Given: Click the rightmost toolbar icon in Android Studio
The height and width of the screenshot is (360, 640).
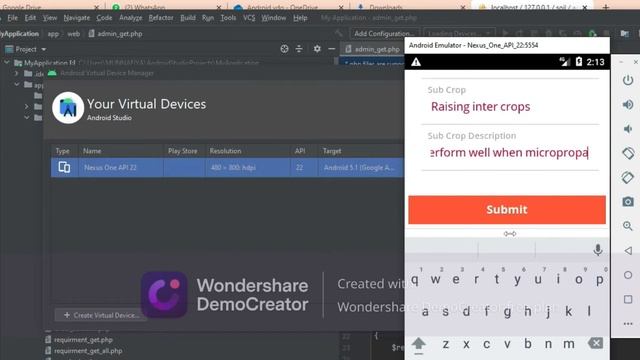Looking at the screenshot, I should (624, 33).
